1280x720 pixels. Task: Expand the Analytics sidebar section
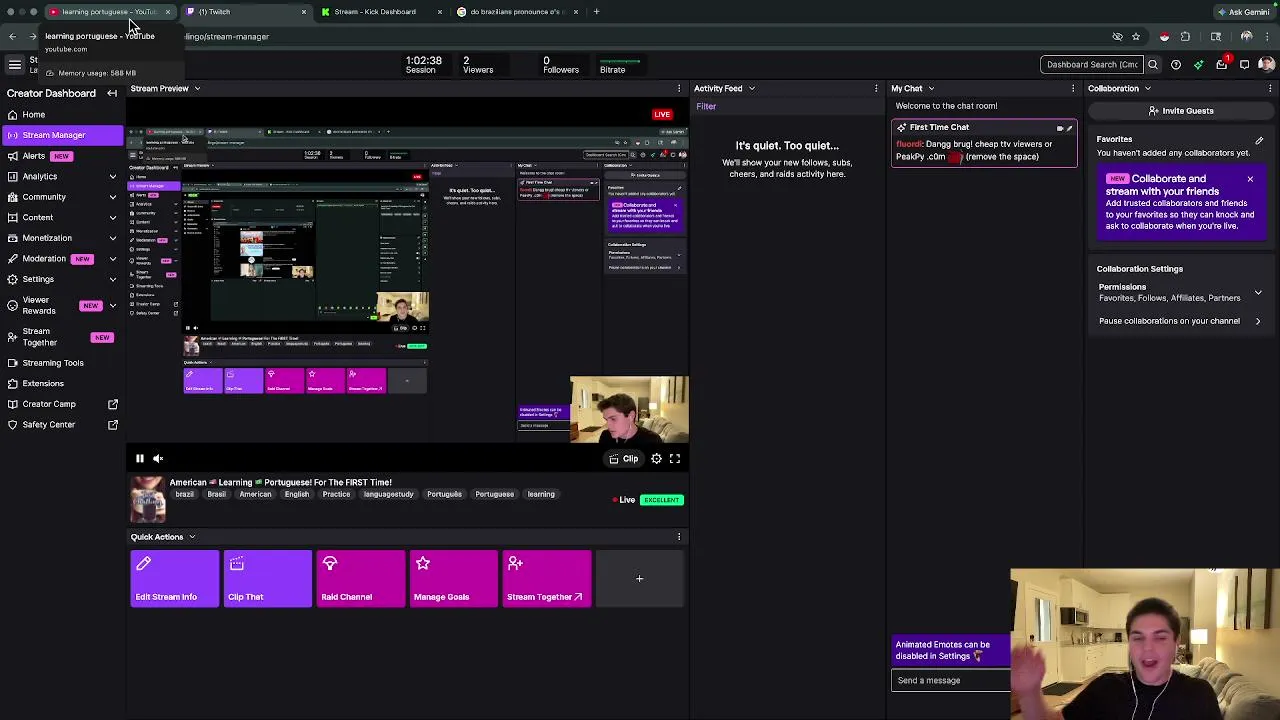(112, 177)
